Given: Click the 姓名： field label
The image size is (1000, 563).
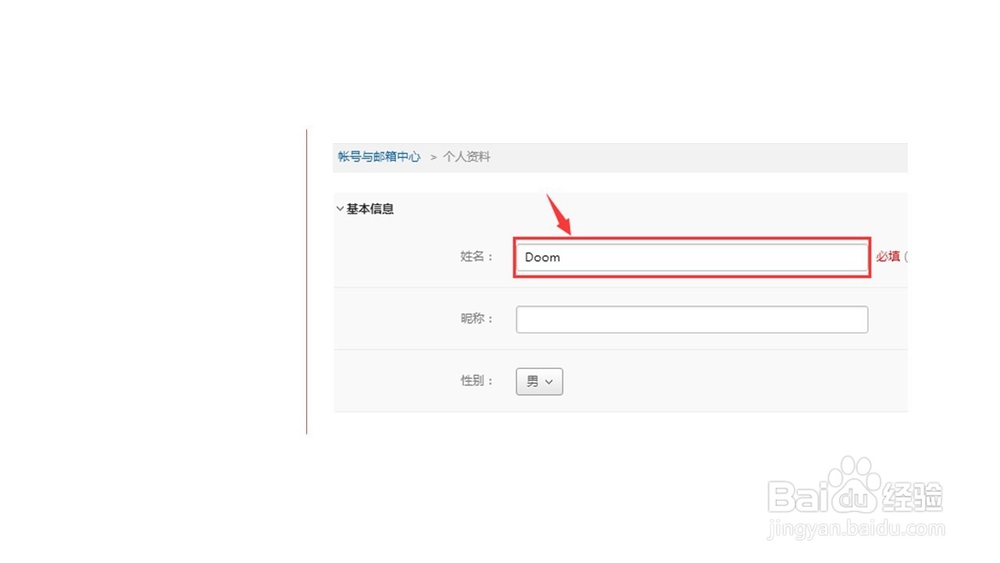Looking at the screenshot, I should pos(477,256).
